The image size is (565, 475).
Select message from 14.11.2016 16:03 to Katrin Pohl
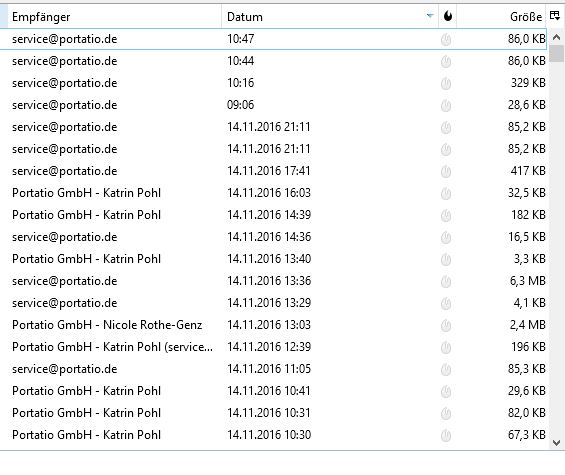273,193
